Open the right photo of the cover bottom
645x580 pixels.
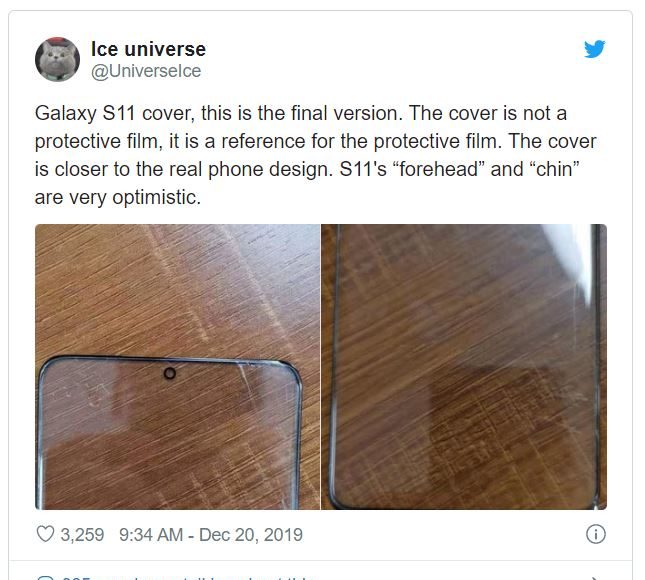pos(464,367)
